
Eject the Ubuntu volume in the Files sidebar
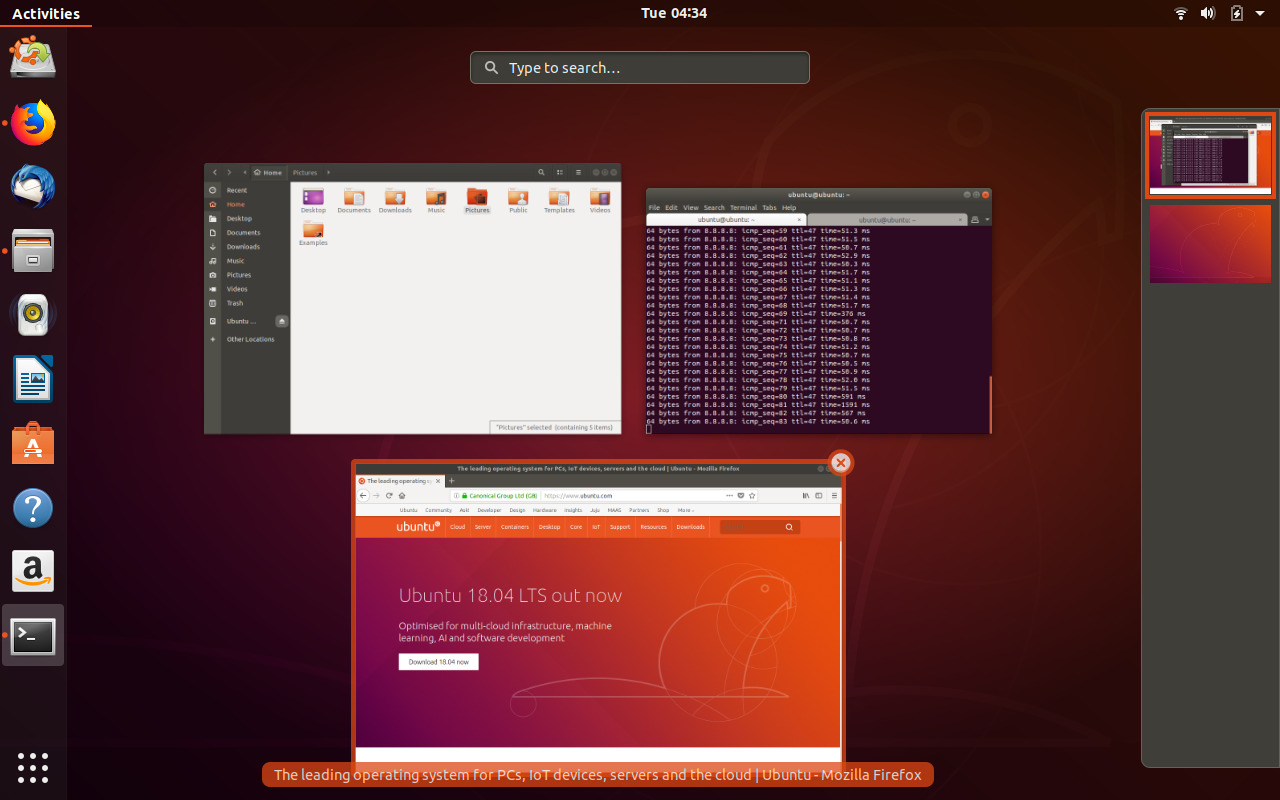[x=282, y=321]
